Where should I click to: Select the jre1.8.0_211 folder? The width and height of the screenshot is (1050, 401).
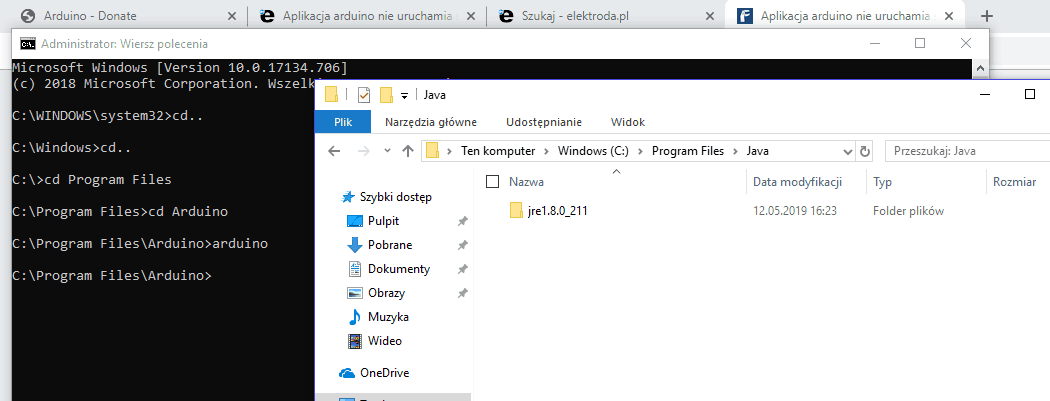558,211
